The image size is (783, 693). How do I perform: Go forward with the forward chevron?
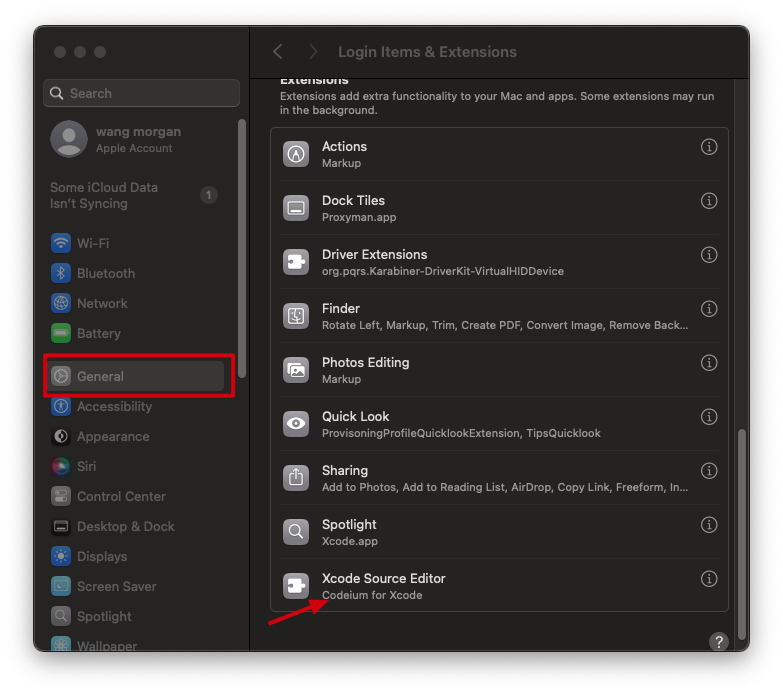coord(313,51)
